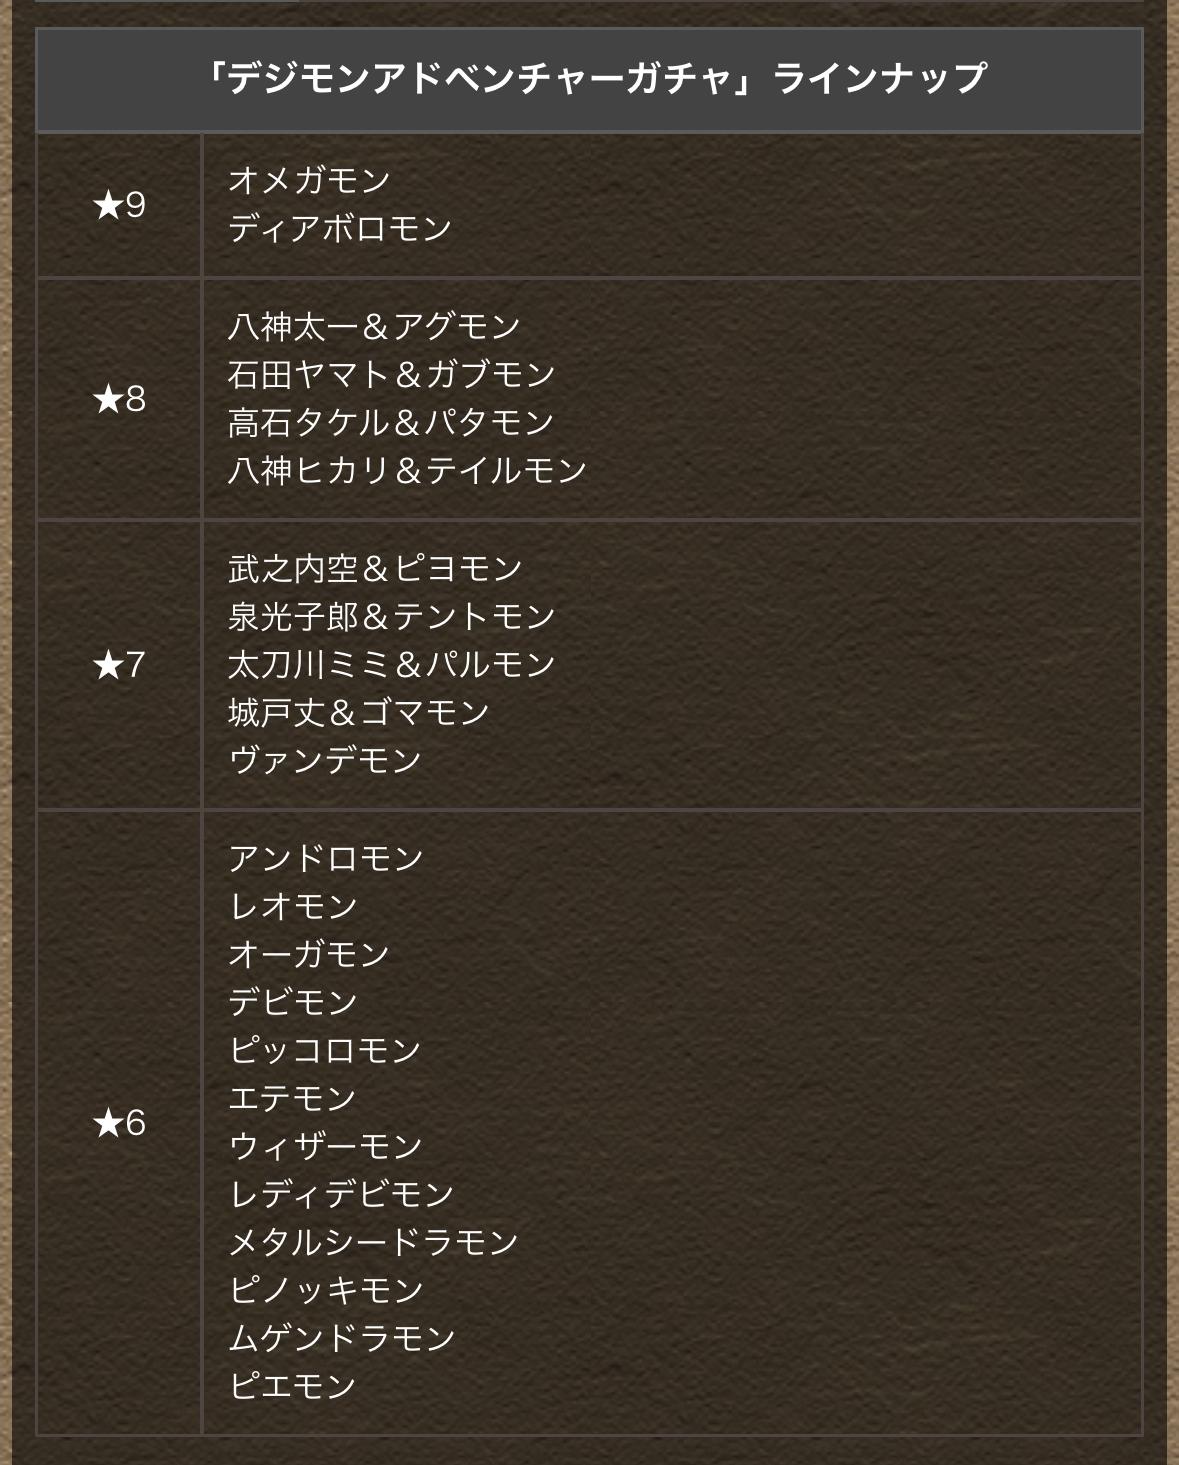Select the アンドロモン entry
This screenshot has width=1179, height=1465.
click(326, 858)
